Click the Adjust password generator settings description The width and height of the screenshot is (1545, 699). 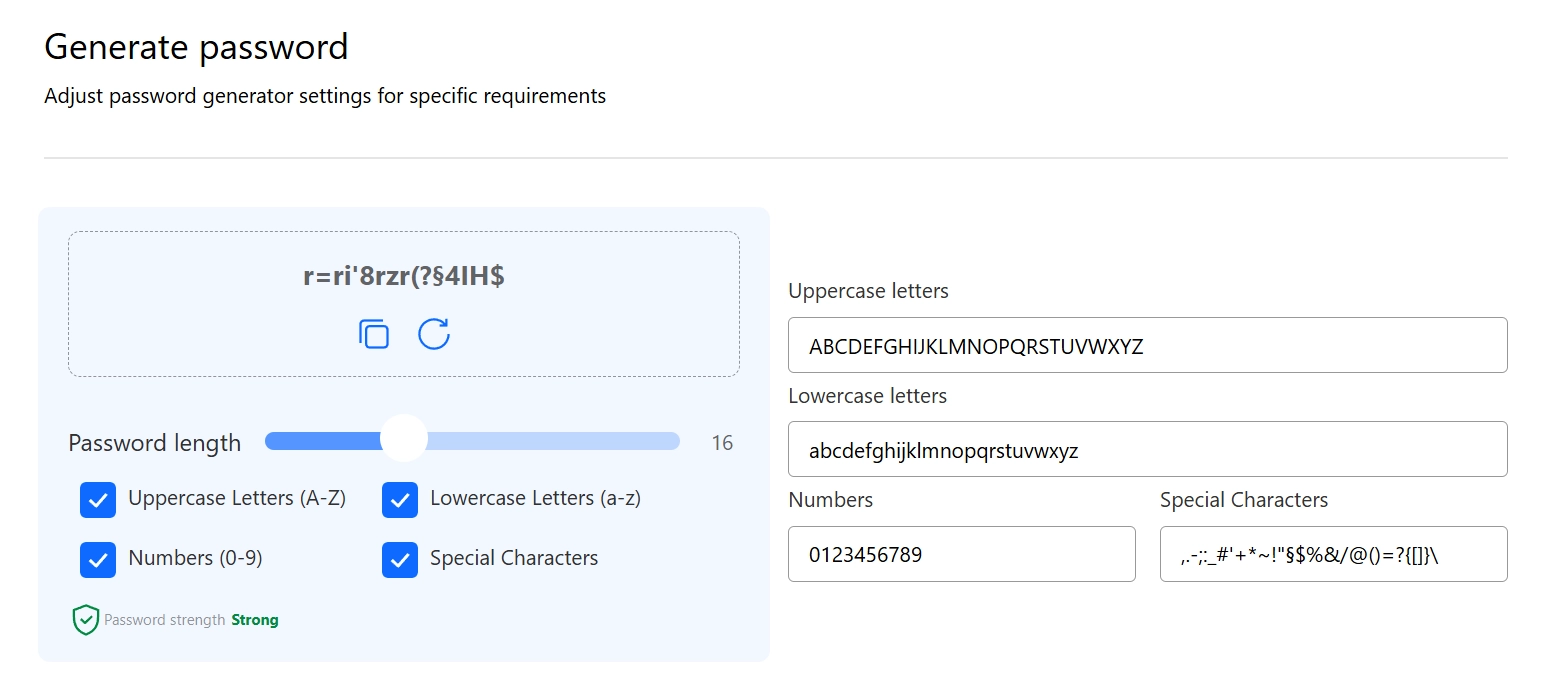pos(325,97)
